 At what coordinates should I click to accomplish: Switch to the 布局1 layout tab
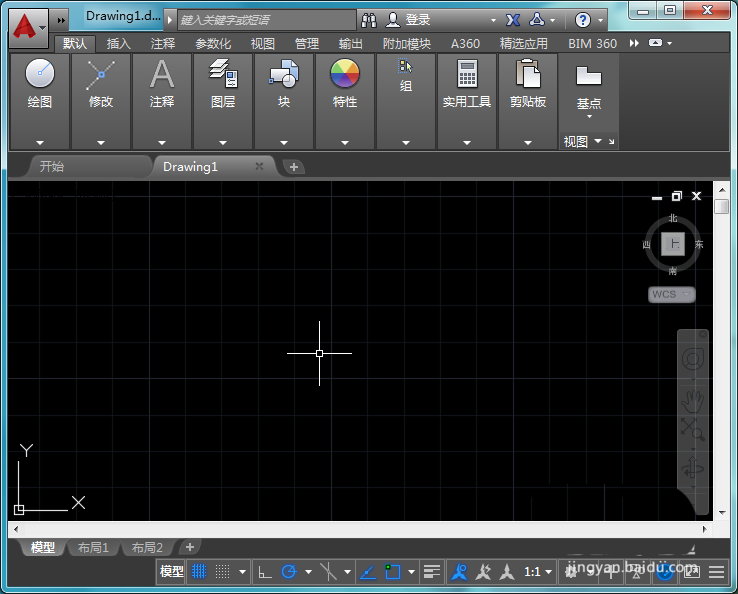click(x=93, y=547)
